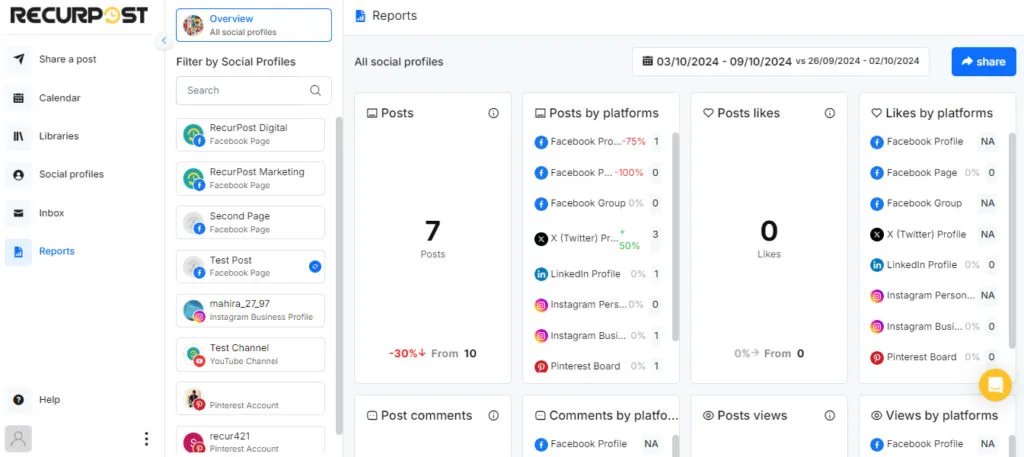Image resolution: width=1024 pixels, height=457 pixels.
Task: Click the X (Twitter) icon in Posts by platforms
Action: (541, 239)
